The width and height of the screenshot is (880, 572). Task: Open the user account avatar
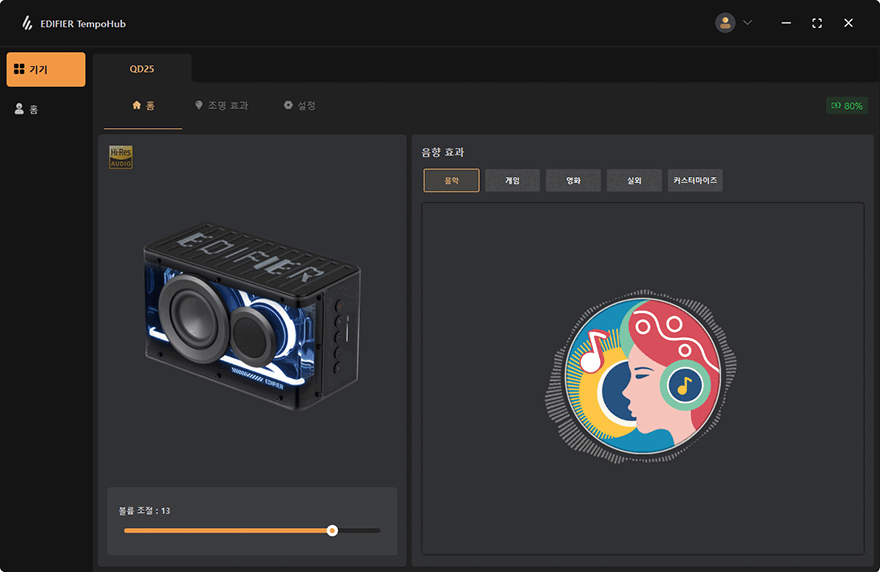click(x=725, y=23)
